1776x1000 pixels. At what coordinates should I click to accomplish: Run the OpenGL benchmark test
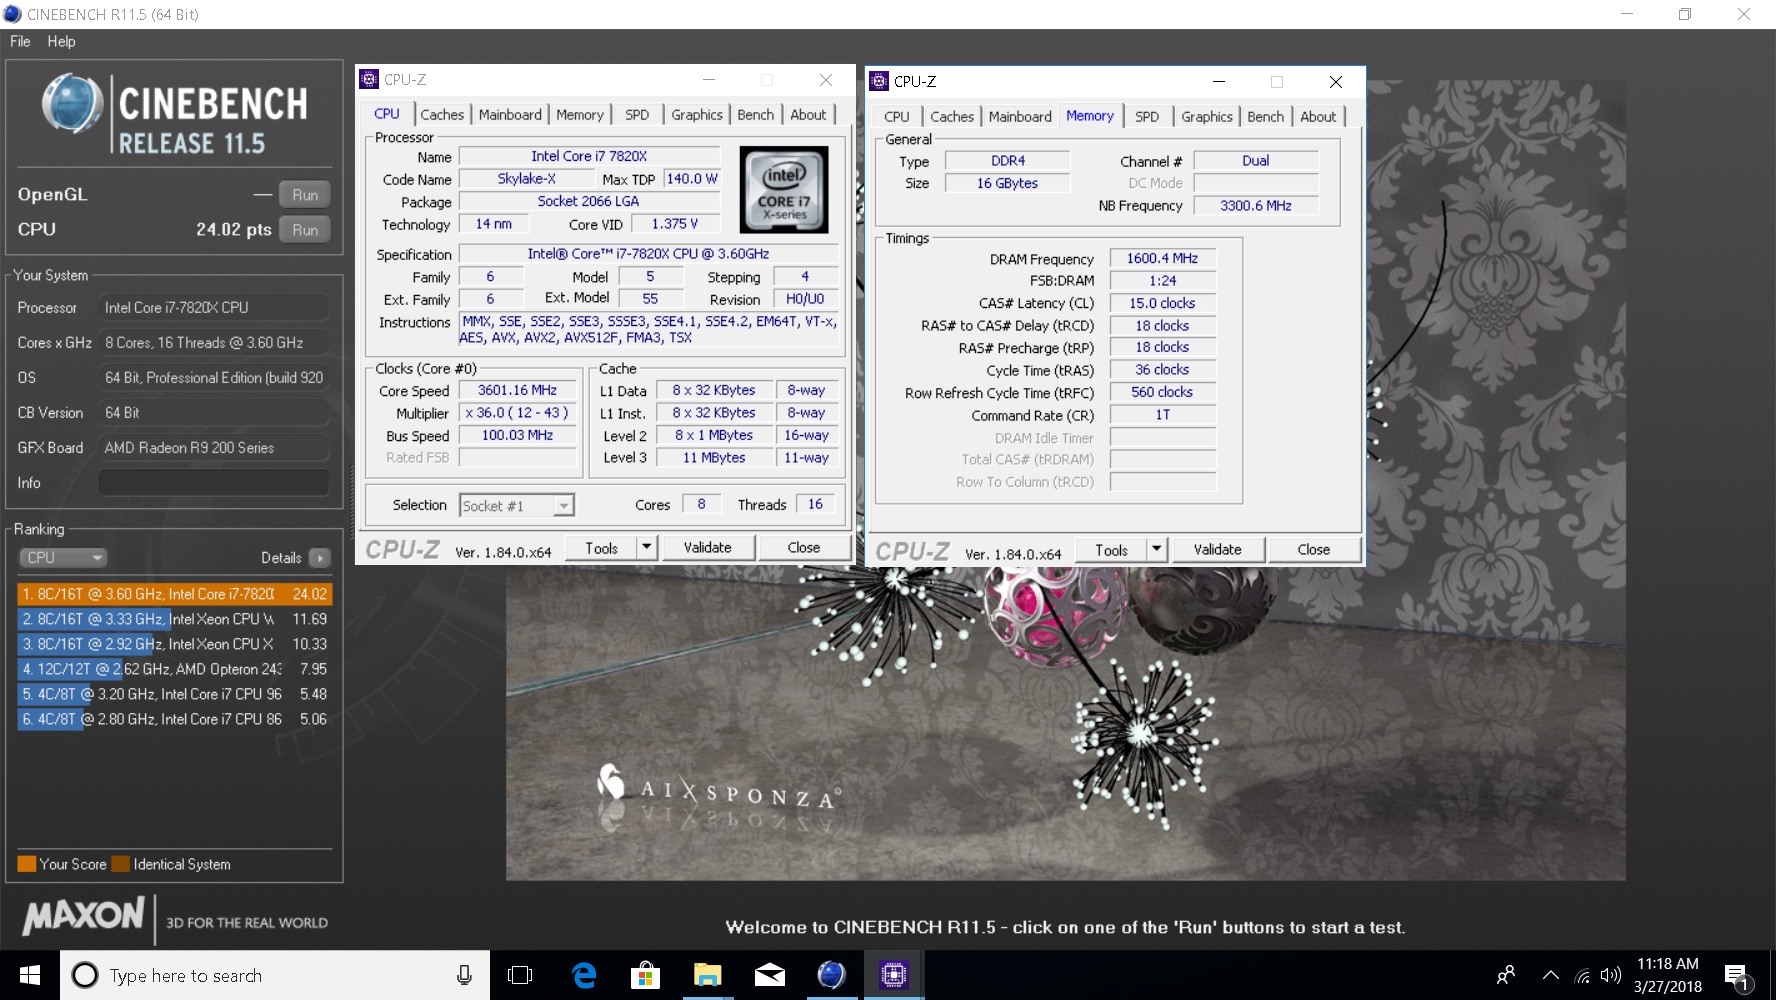pos(305,195)
